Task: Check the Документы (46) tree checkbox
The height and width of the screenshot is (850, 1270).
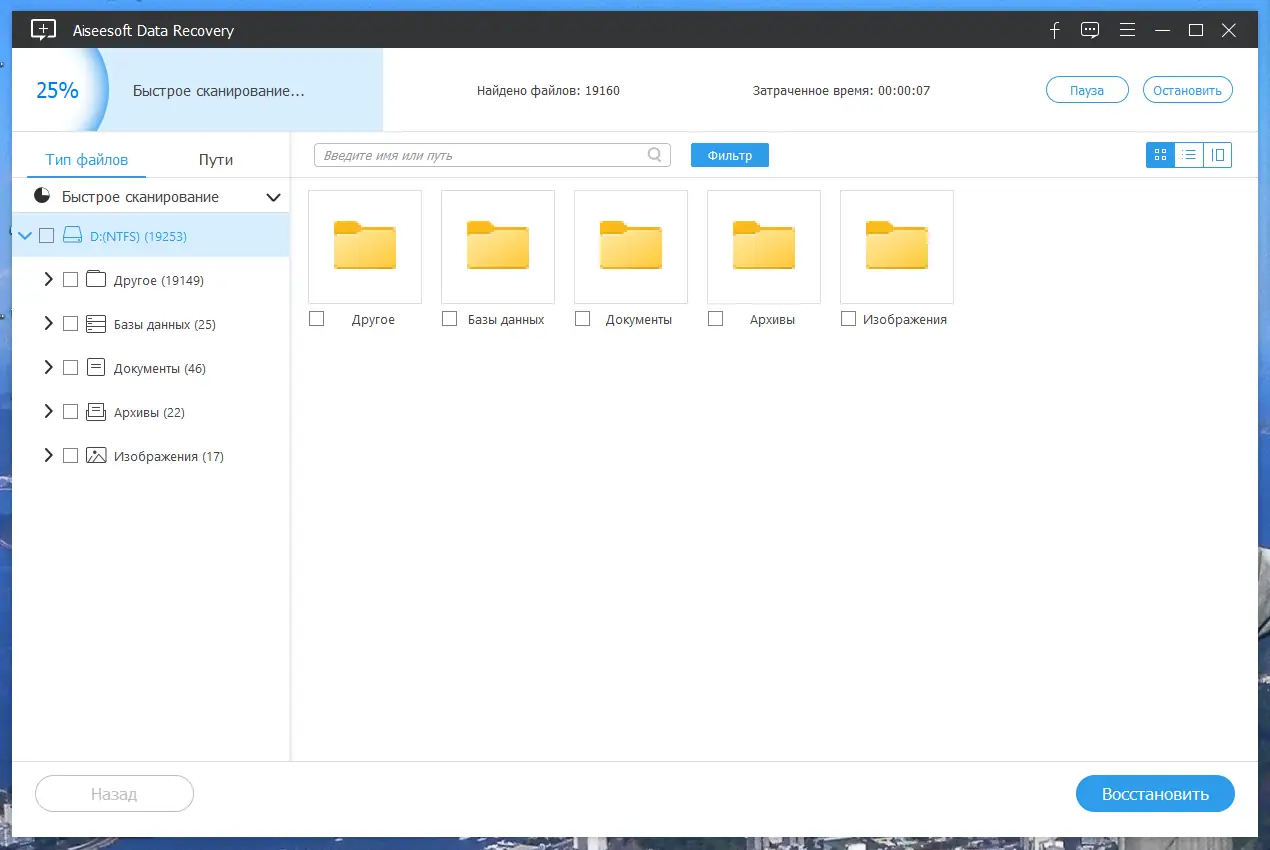Action: click(70, 368)
